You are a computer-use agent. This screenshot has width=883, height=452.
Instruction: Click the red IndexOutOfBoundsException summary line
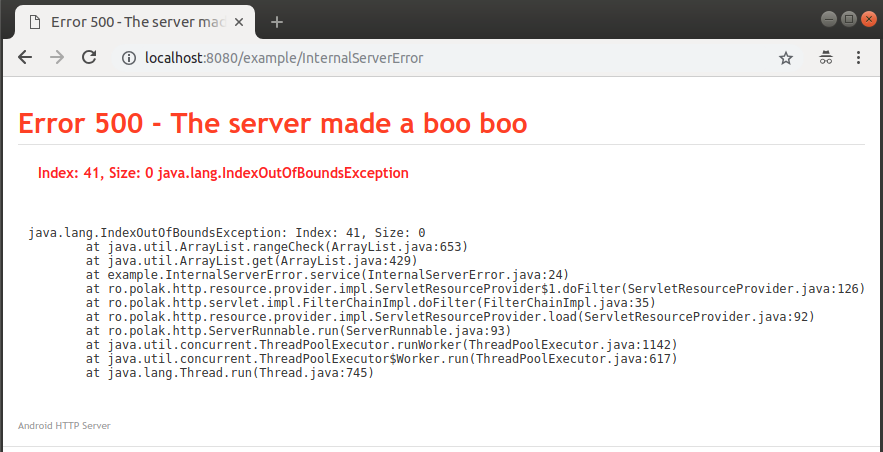pyautogui.click(x=223, y=173)
